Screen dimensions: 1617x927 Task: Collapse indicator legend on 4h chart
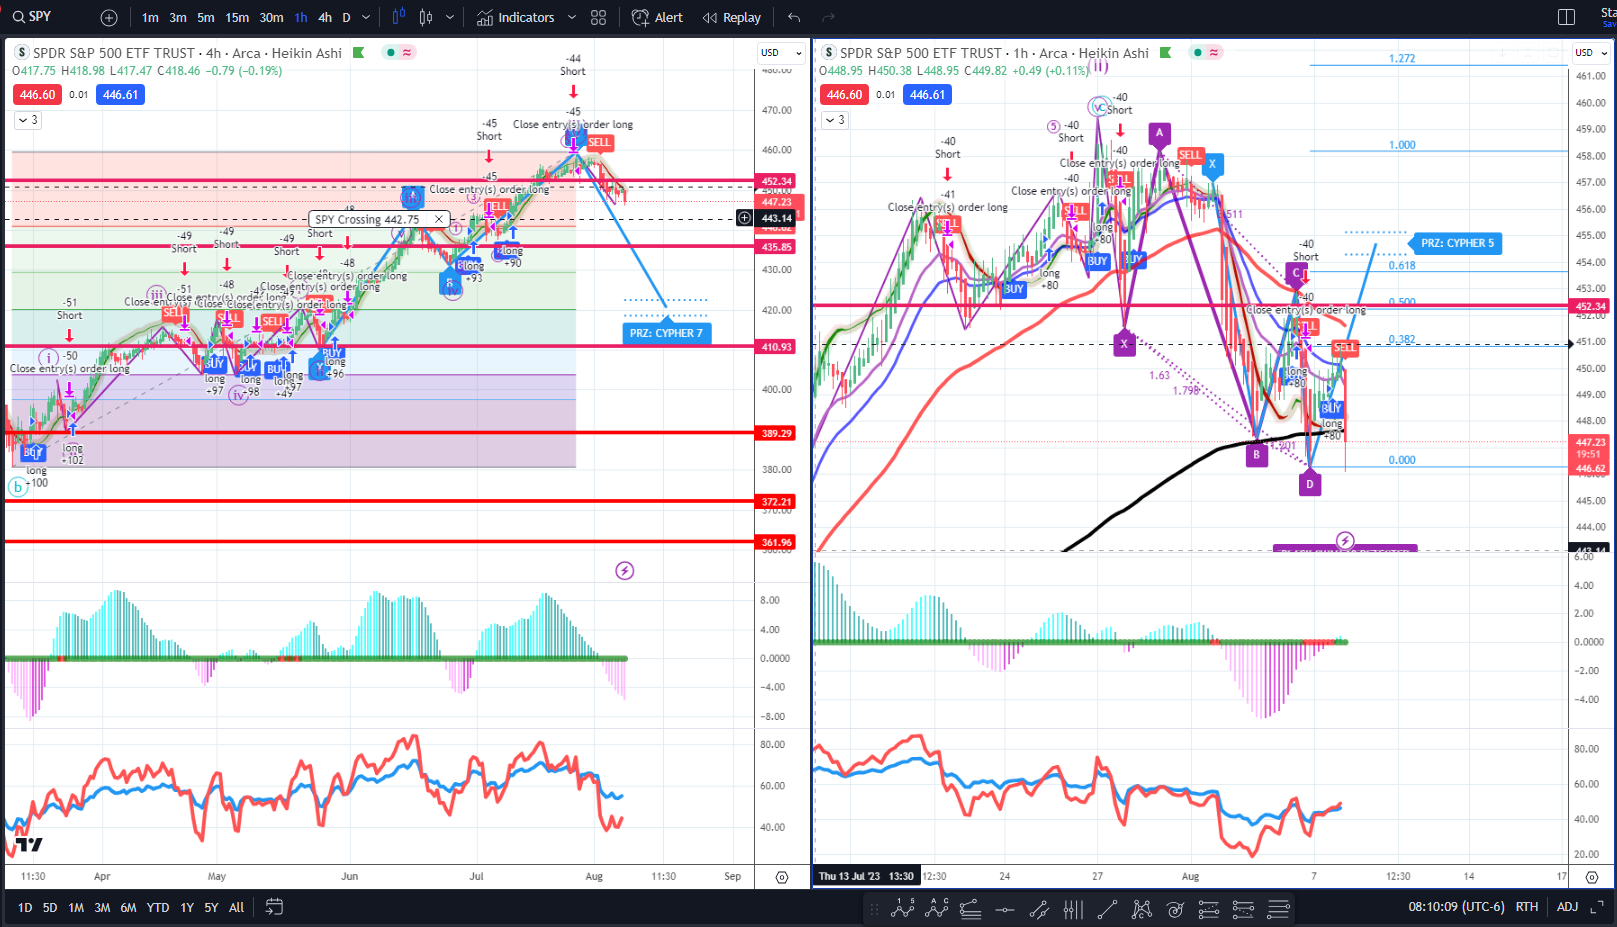click(27, 120)
